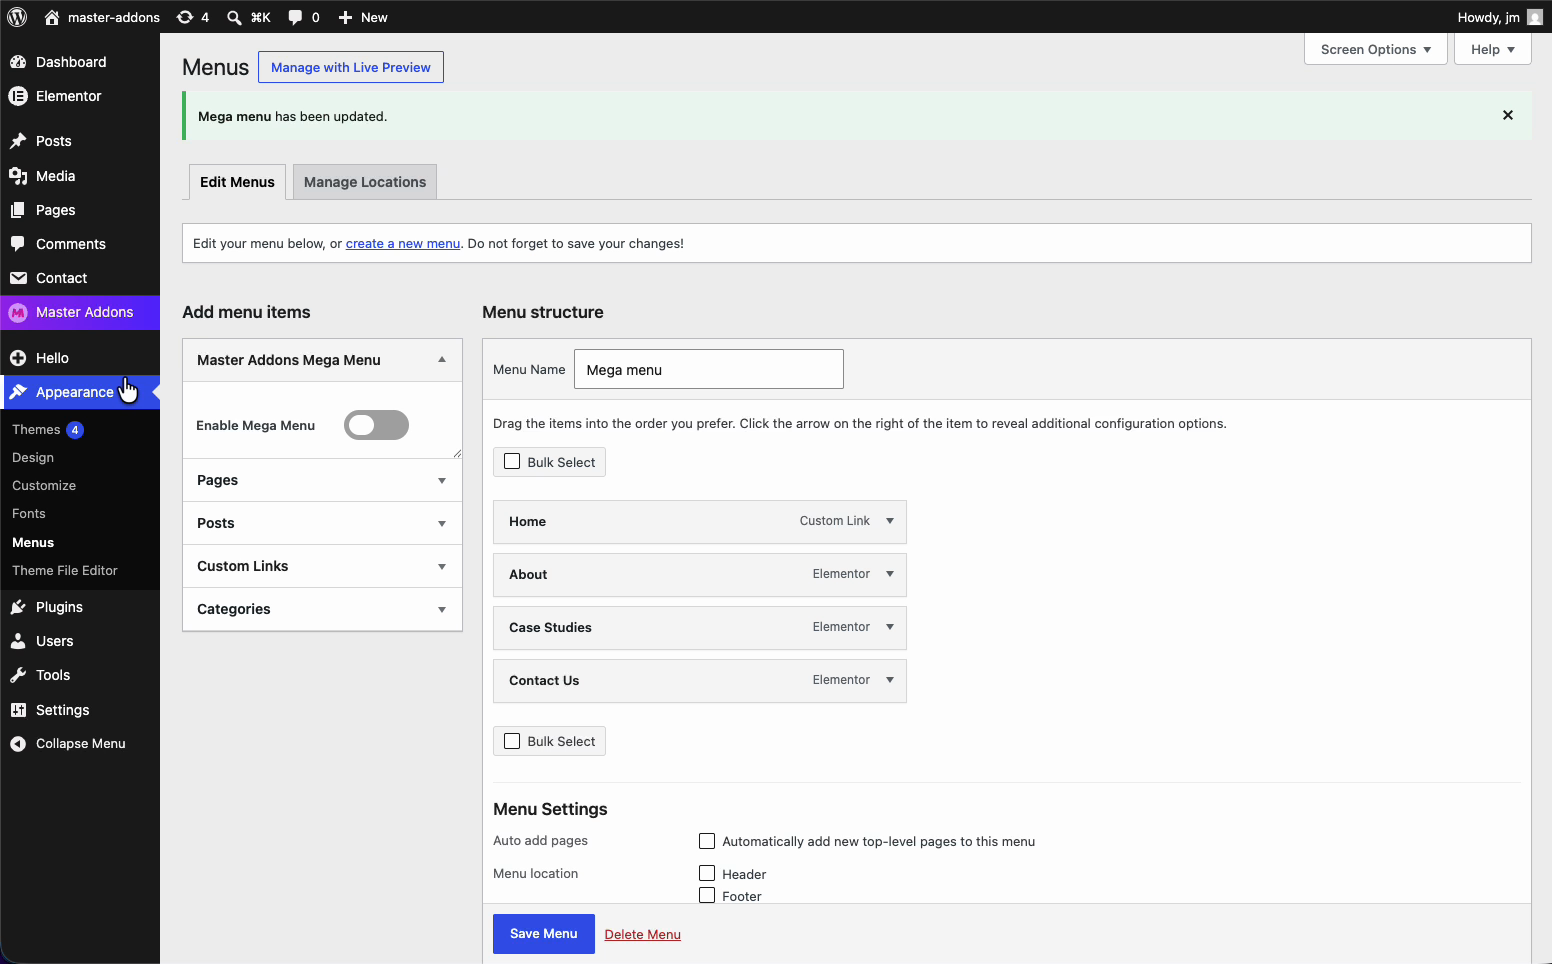Click the Elementor icon in sidebar

pos(18,96)
